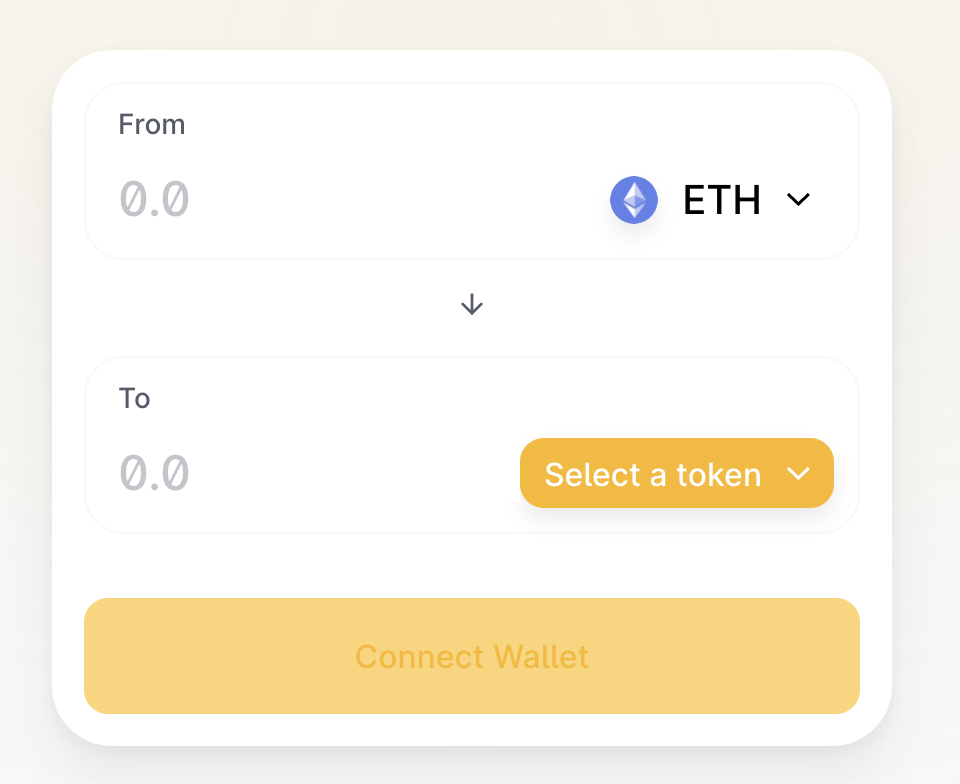The height and width of the screenshot is (784, 960).
Task: Click the To label
Action: [134, 398]
